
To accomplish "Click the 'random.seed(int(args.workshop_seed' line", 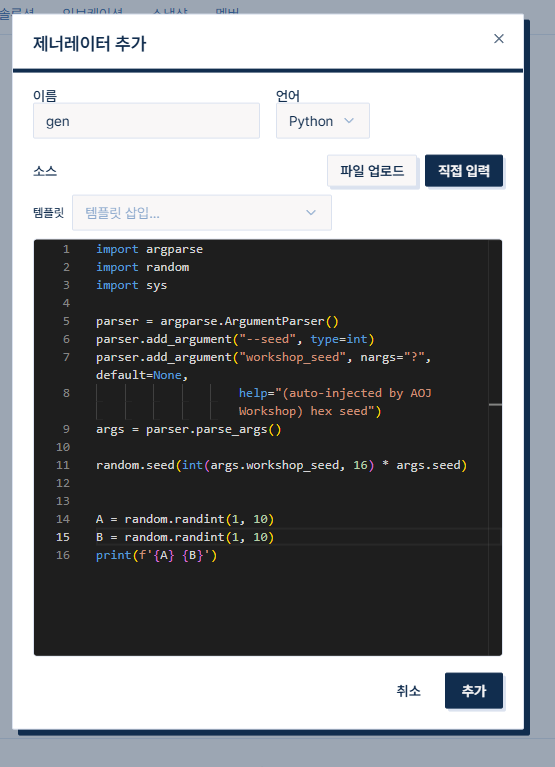I will click(282, 465).
